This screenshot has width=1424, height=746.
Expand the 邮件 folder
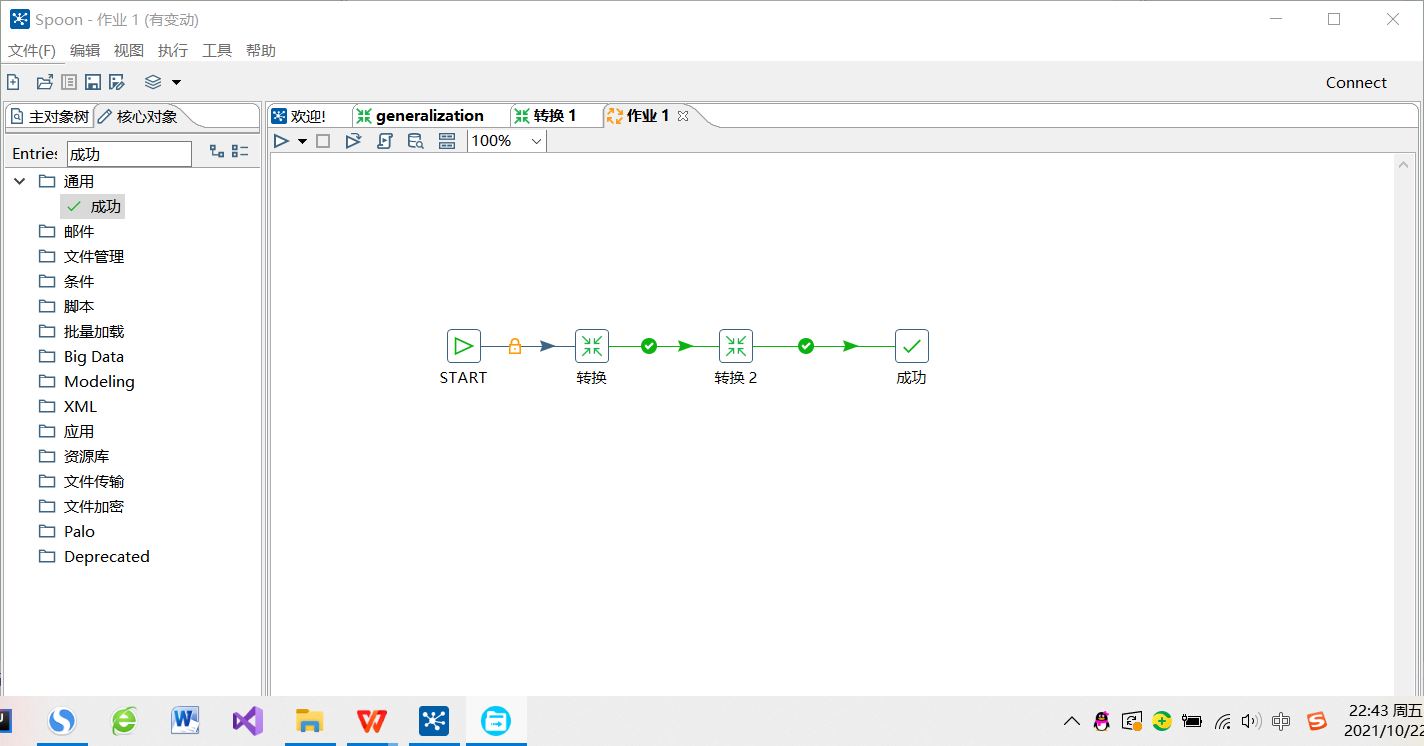point(66,231)
